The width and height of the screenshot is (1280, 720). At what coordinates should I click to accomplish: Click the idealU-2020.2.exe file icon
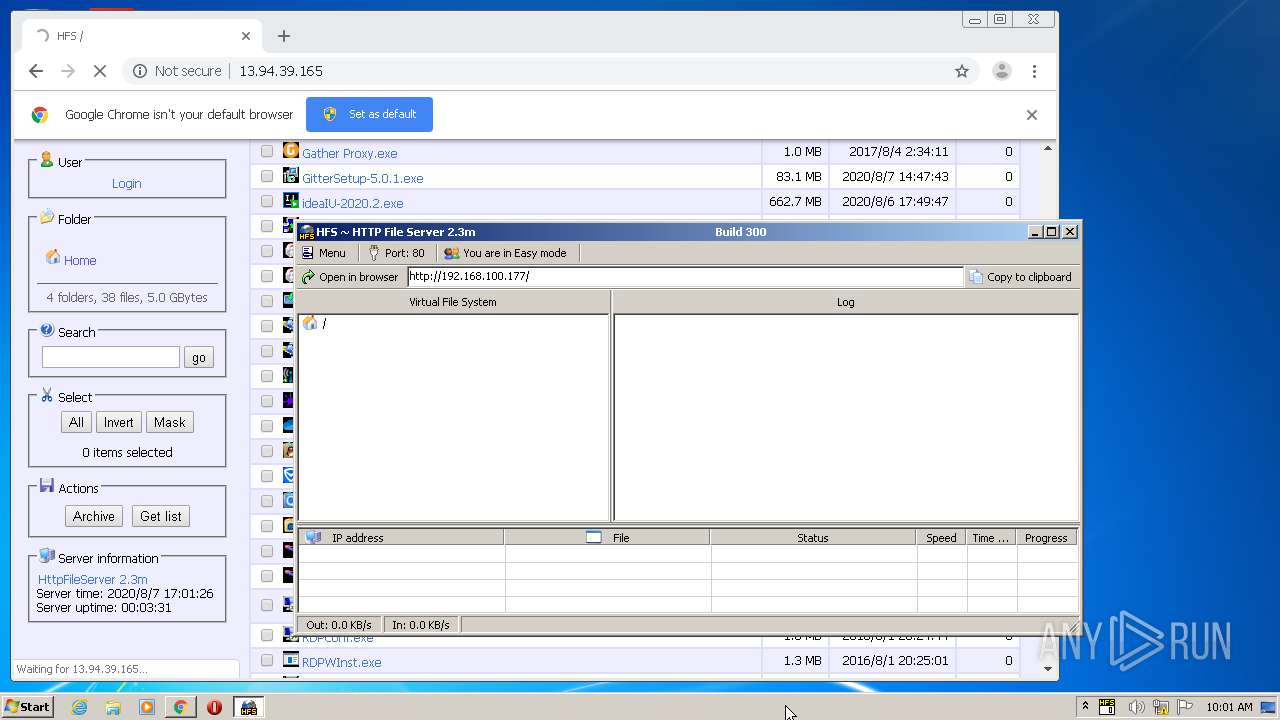pos(291,201)
